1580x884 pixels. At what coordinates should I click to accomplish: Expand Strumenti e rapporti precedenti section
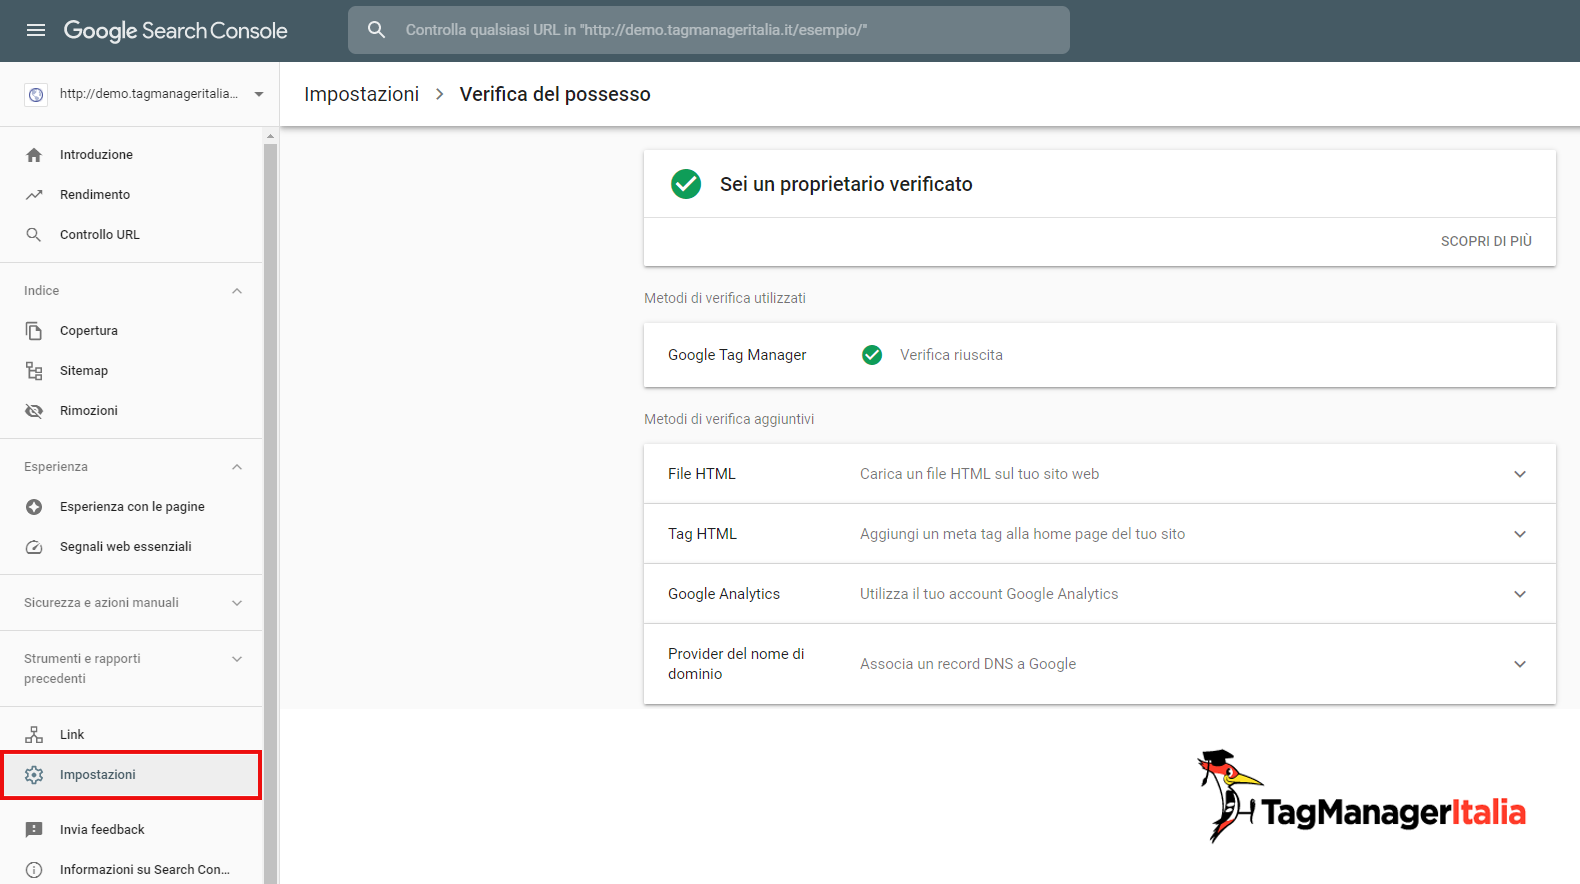click(x=237, y=659)
